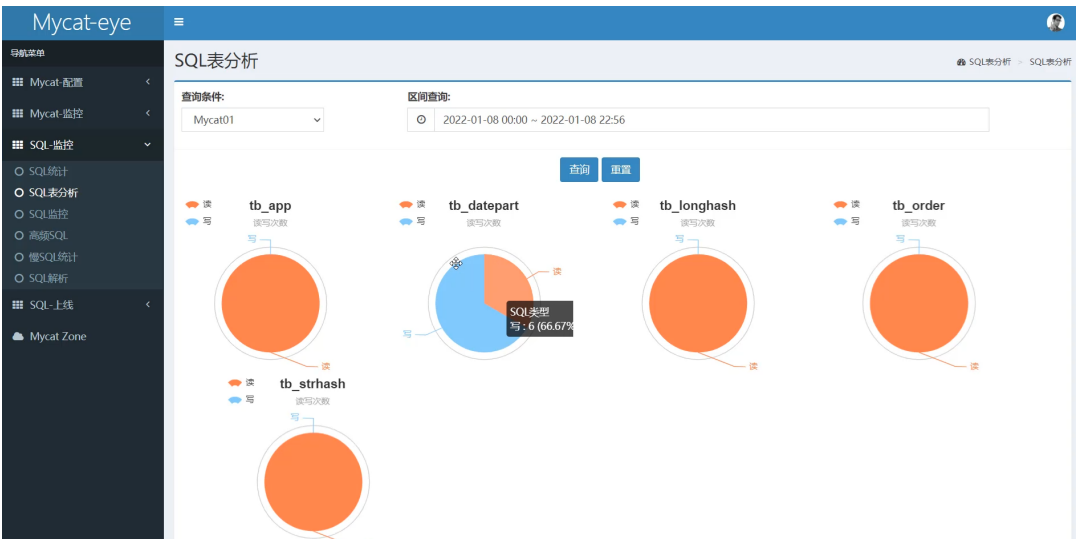This screenshot has width=1080, height=560.
Task: Click the clock icon beside date range
Action: (421, 120)
